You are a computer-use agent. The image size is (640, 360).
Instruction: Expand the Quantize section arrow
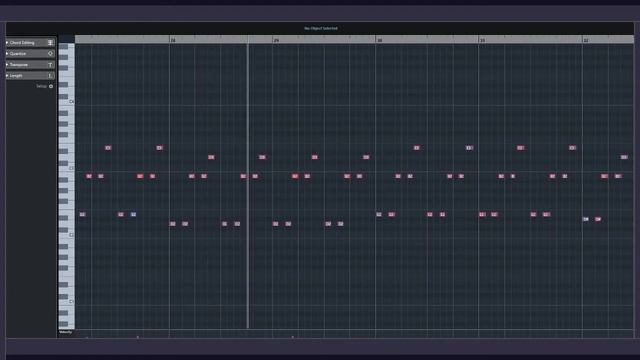[7, 53]
